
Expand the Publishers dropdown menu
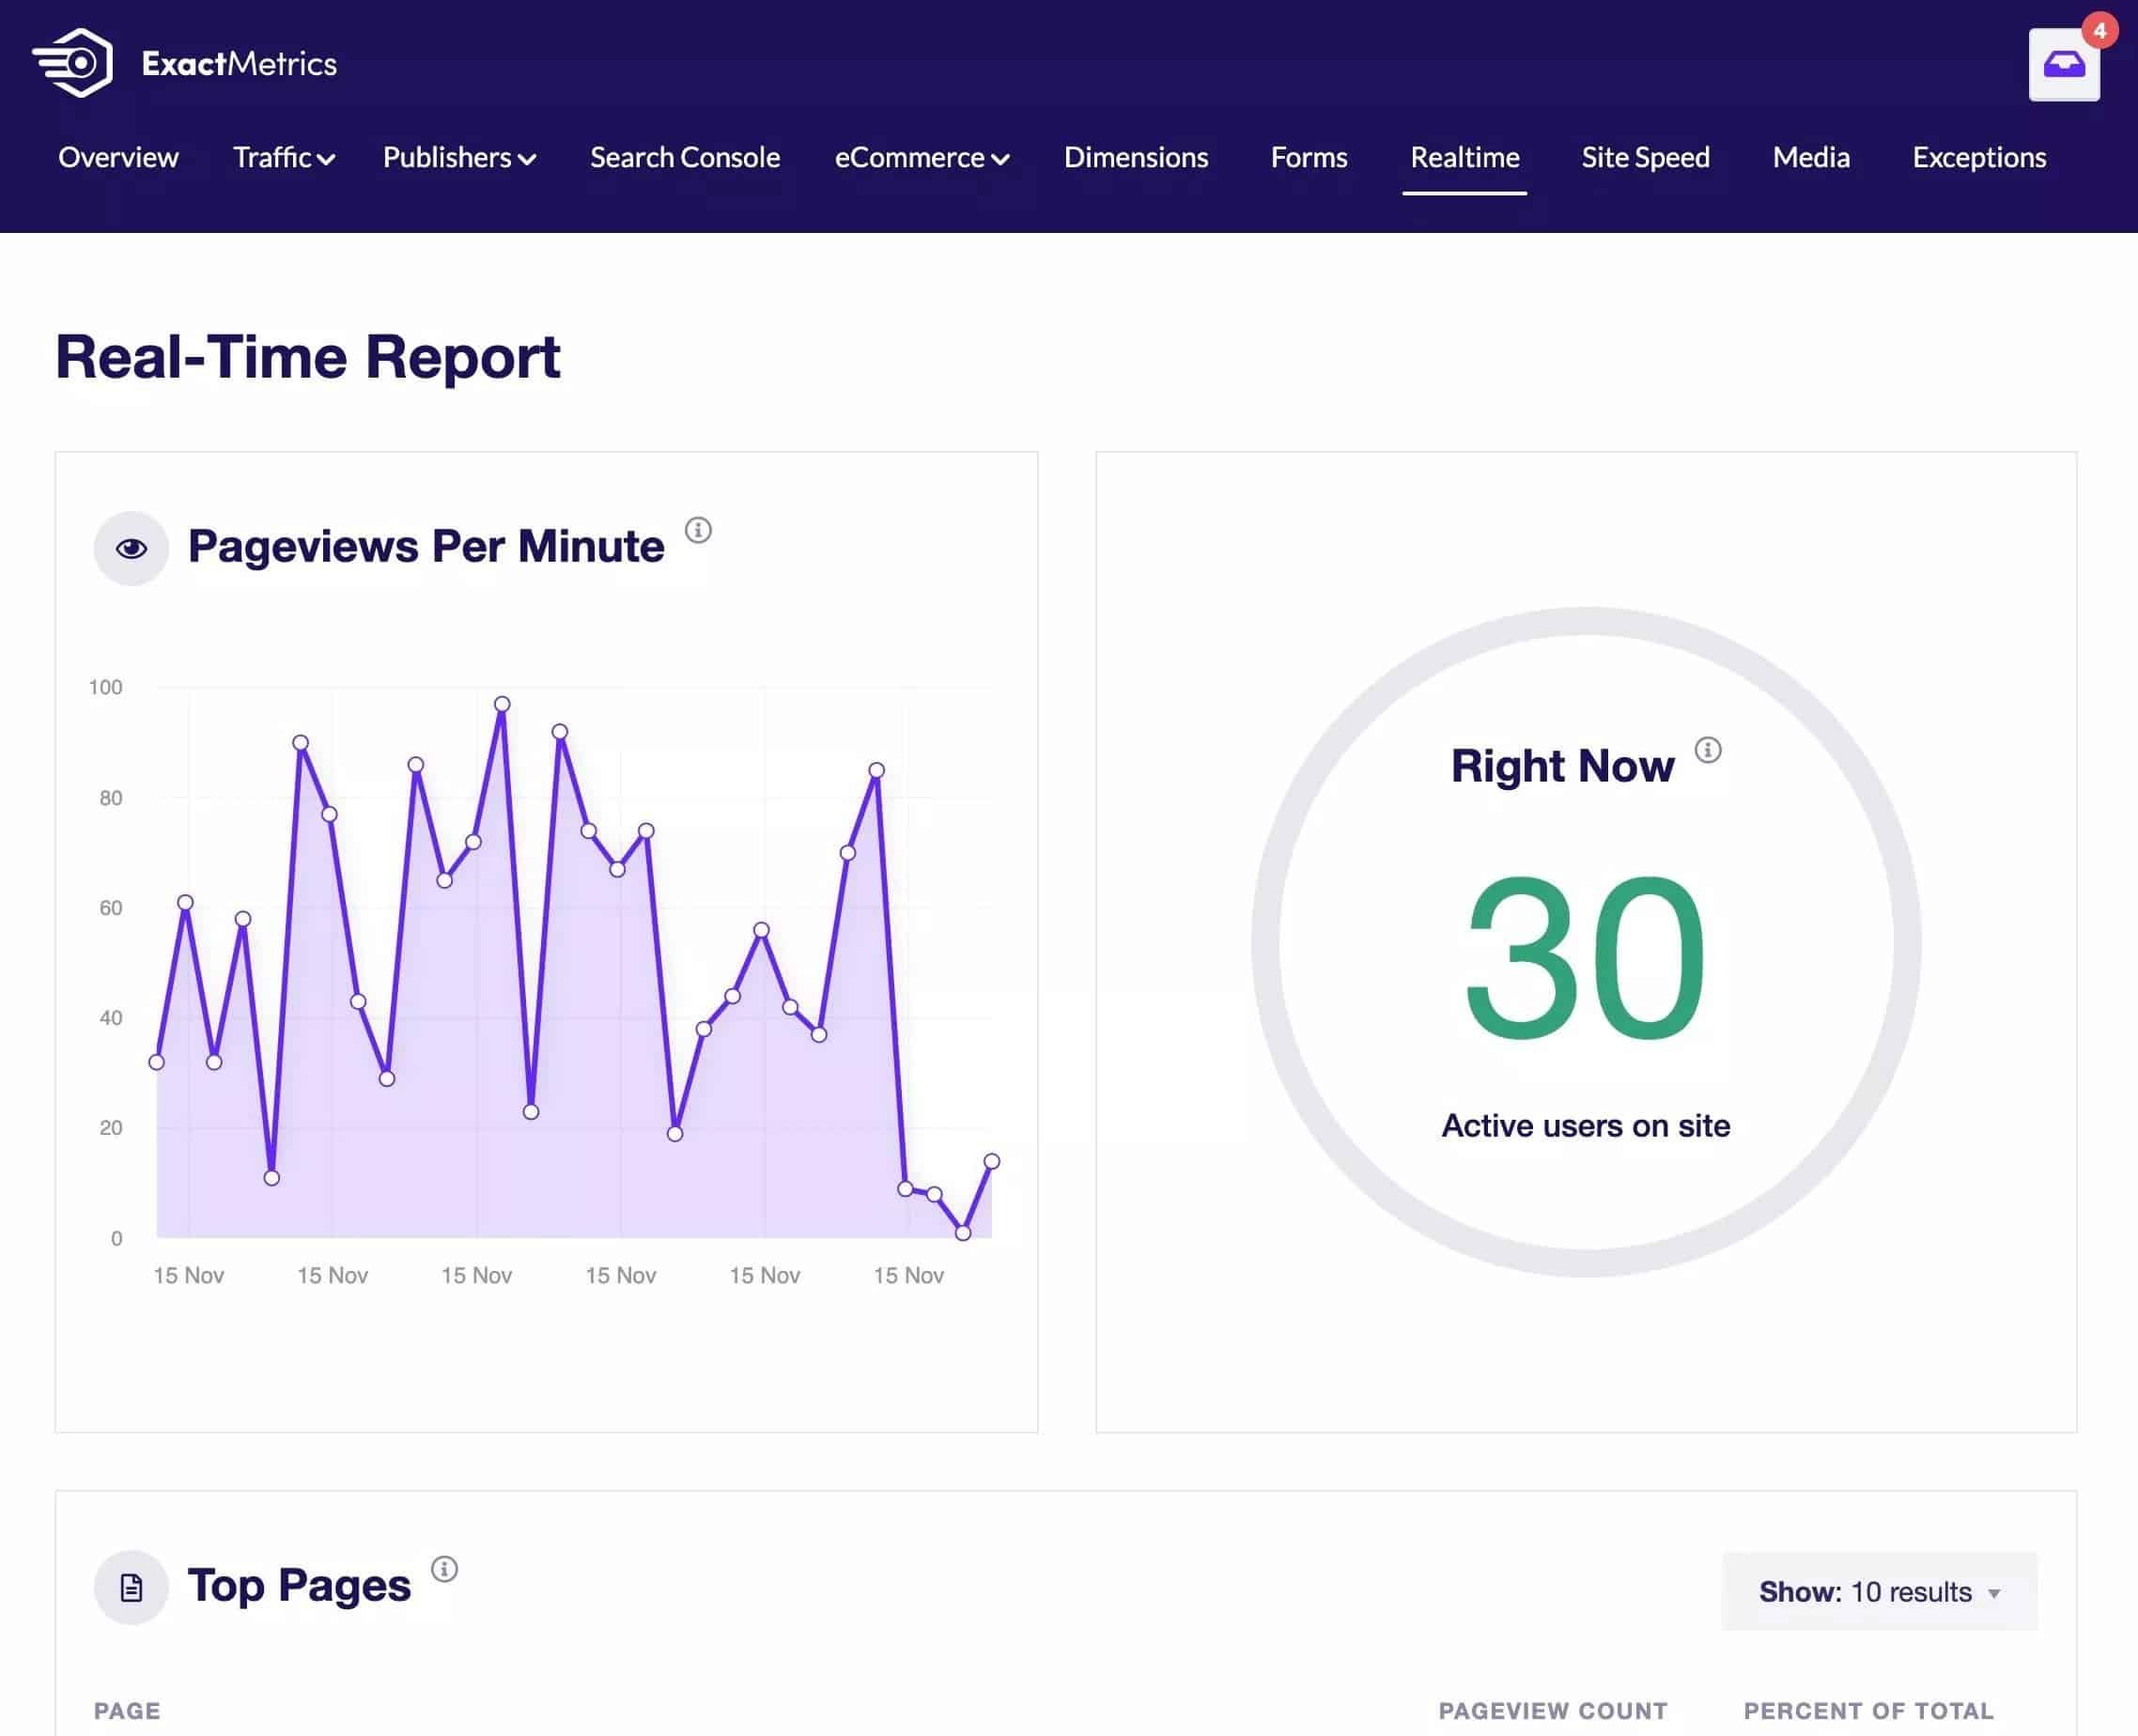click(459, 158)
